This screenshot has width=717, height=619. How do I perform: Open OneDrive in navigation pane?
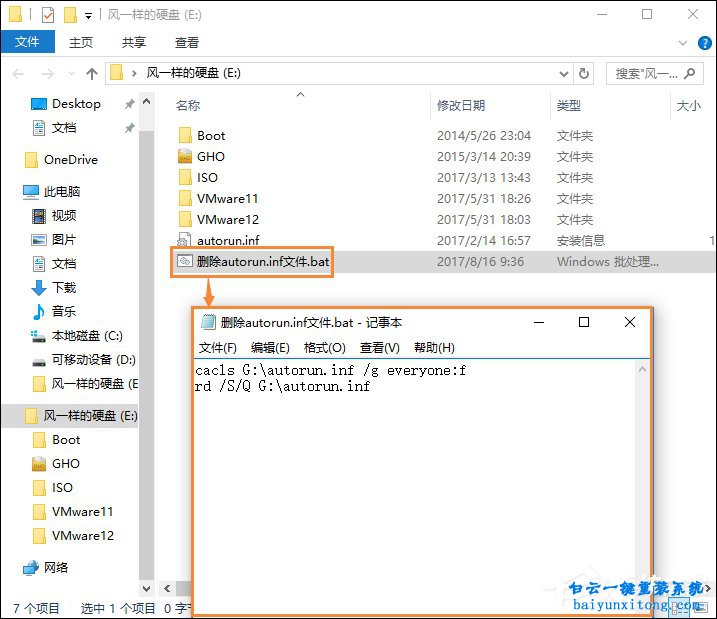(x=70, y=160)
